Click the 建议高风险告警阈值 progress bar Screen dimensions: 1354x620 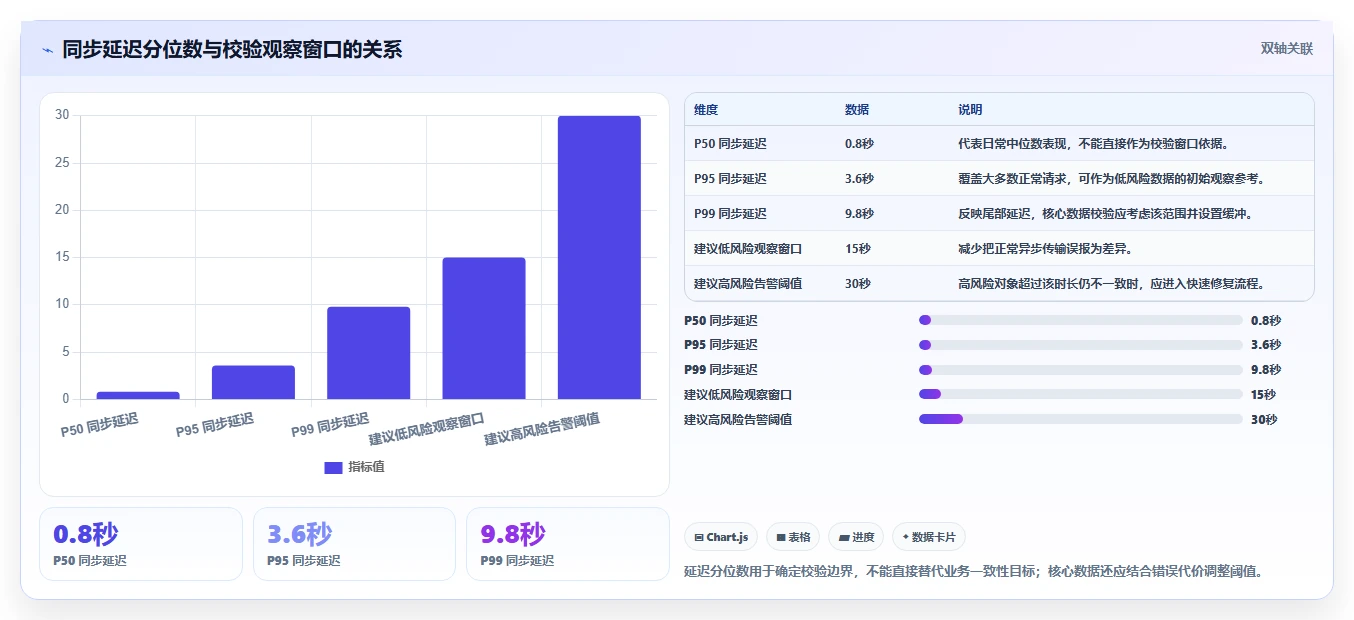(x=1080, y=420)
